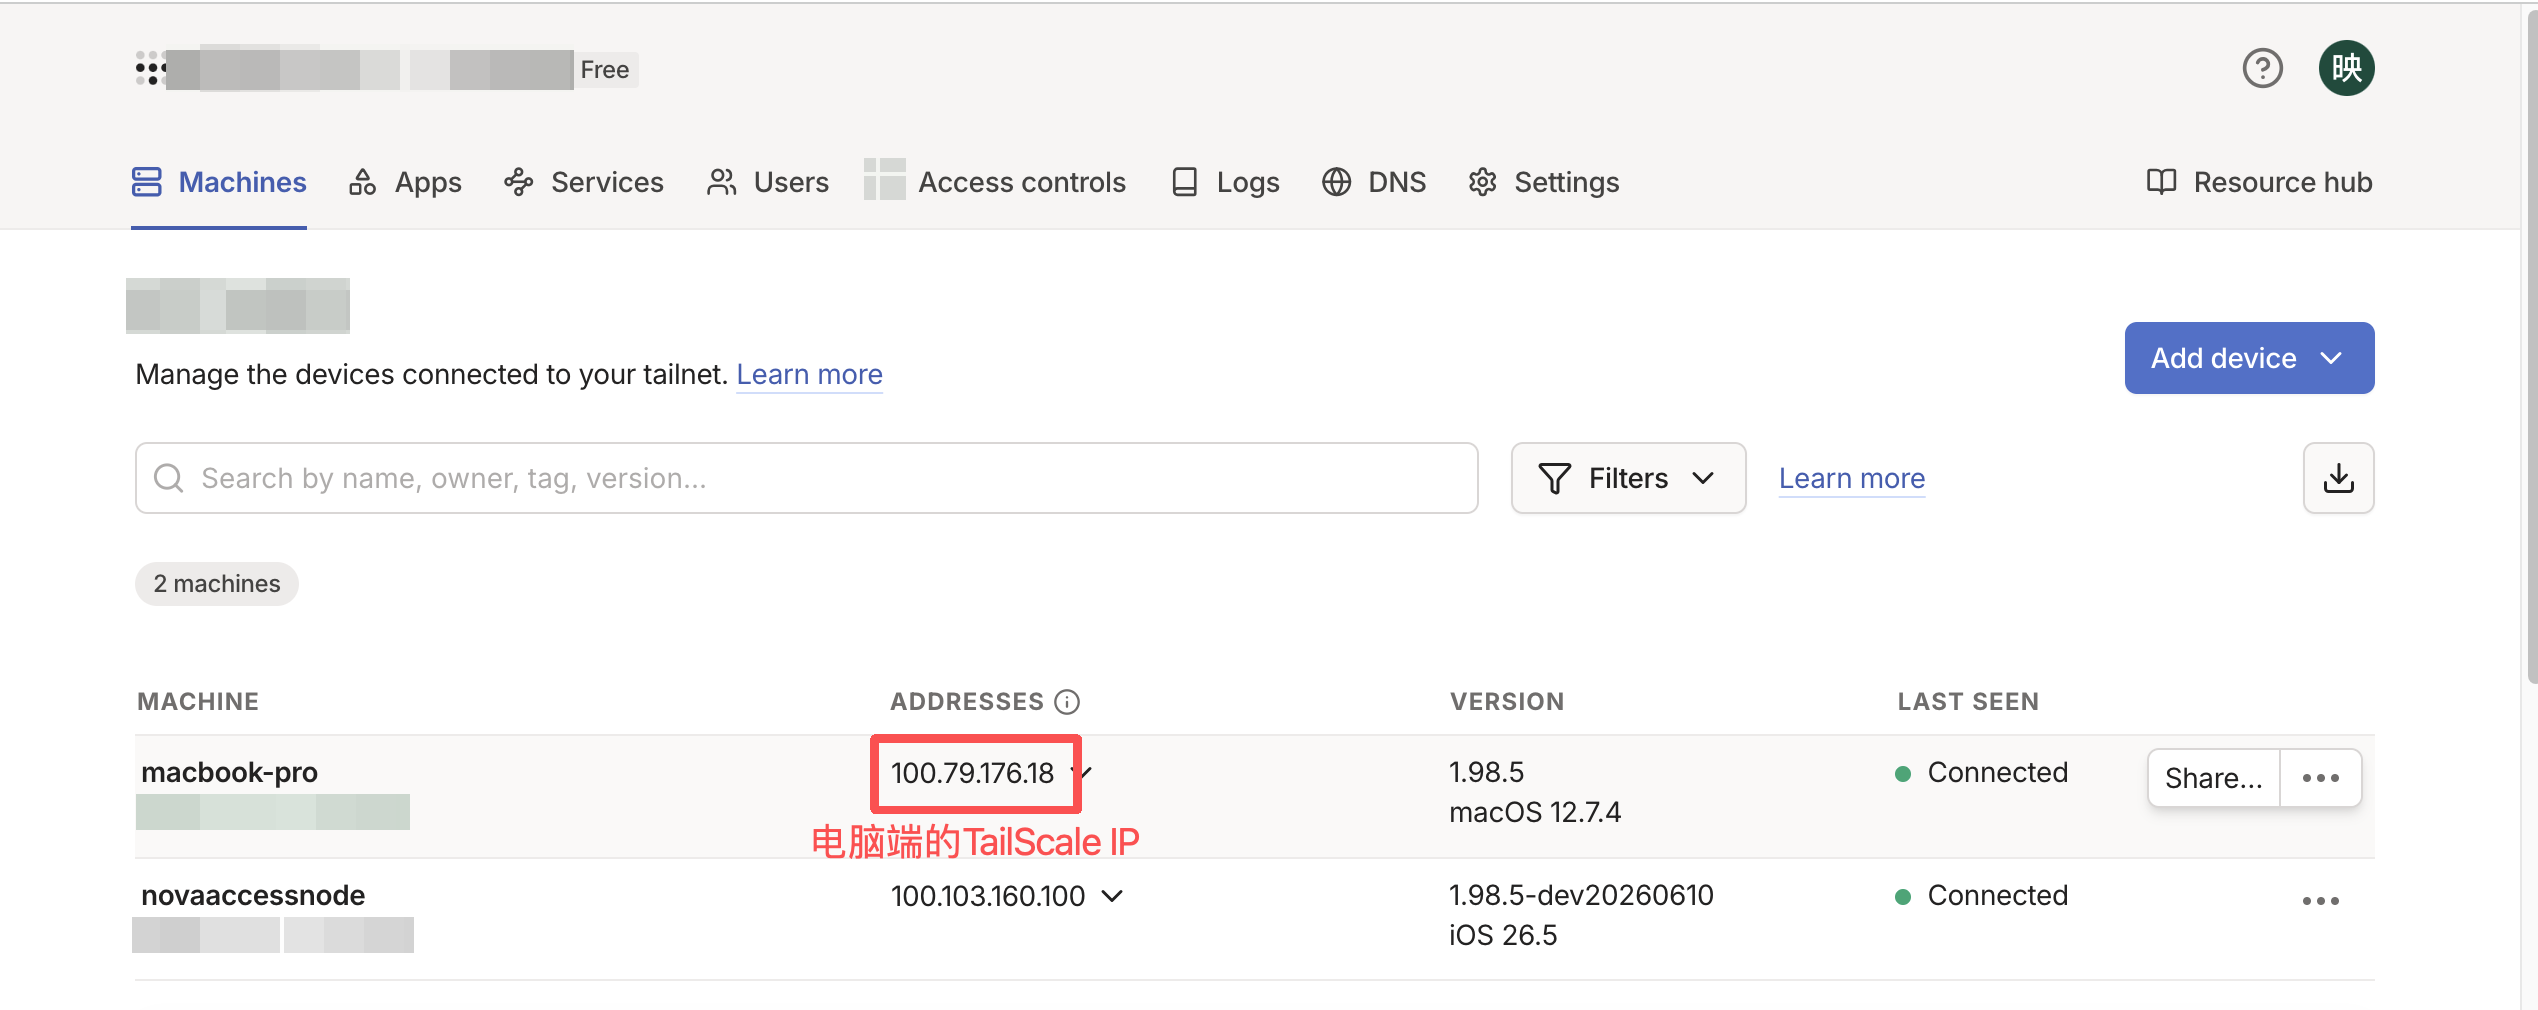Click the Share... button for macbook-pro

click(2213, 778)
